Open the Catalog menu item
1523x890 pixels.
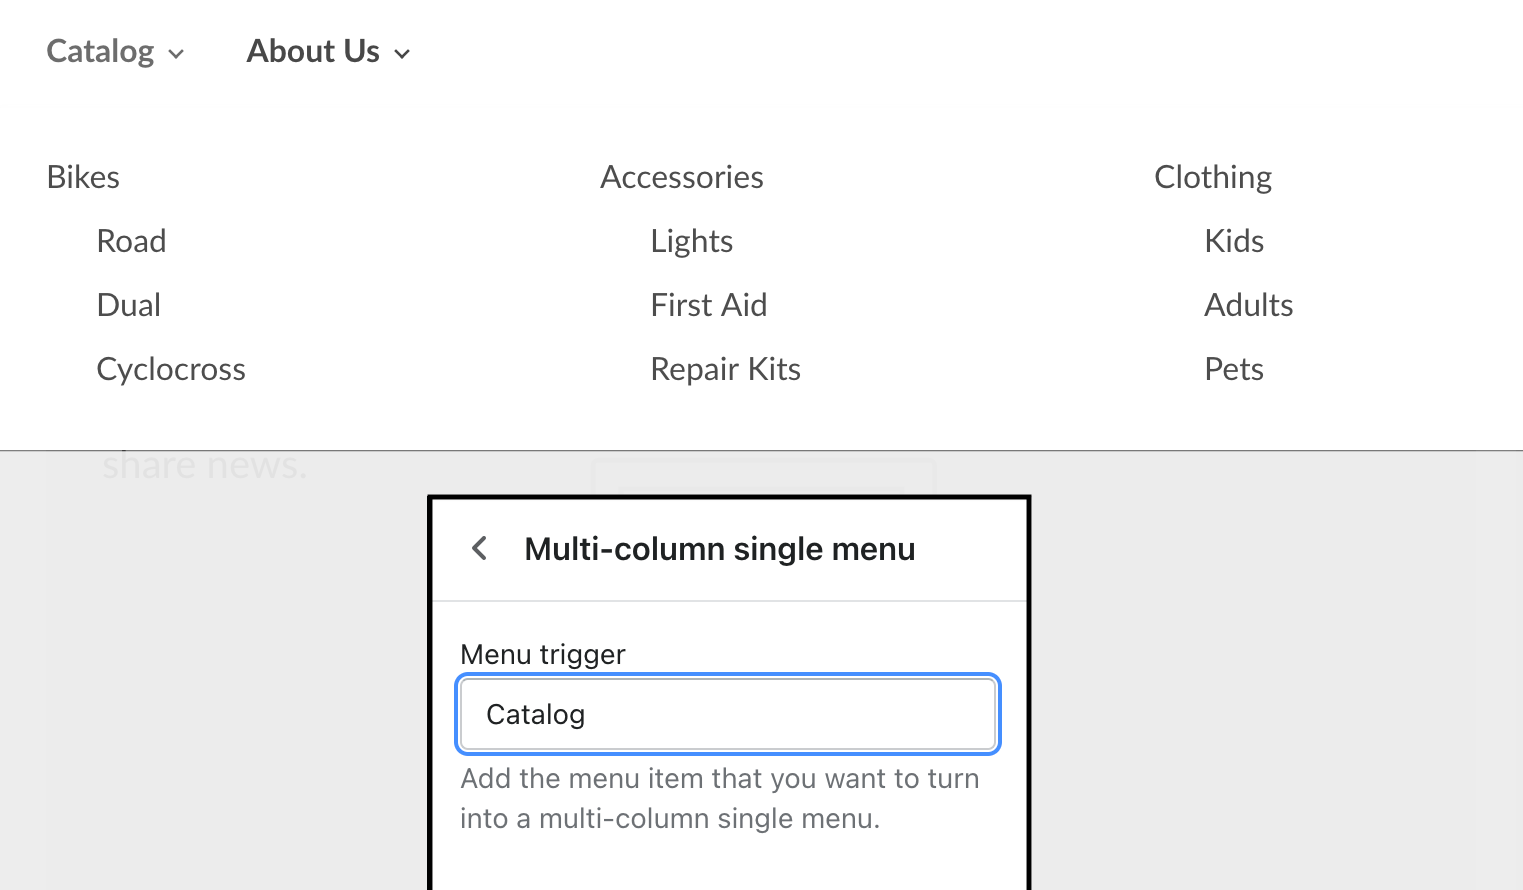tap(100, 51)
